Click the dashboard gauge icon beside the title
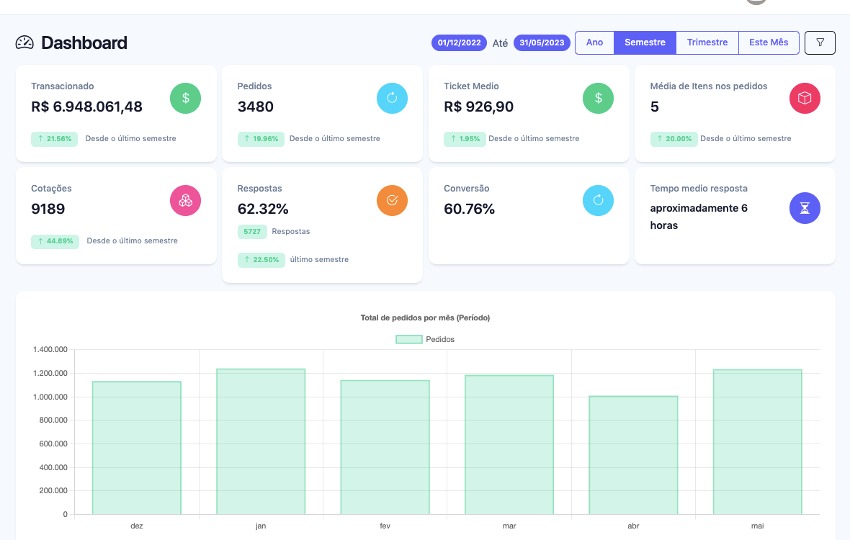 (x=25, y=43)
